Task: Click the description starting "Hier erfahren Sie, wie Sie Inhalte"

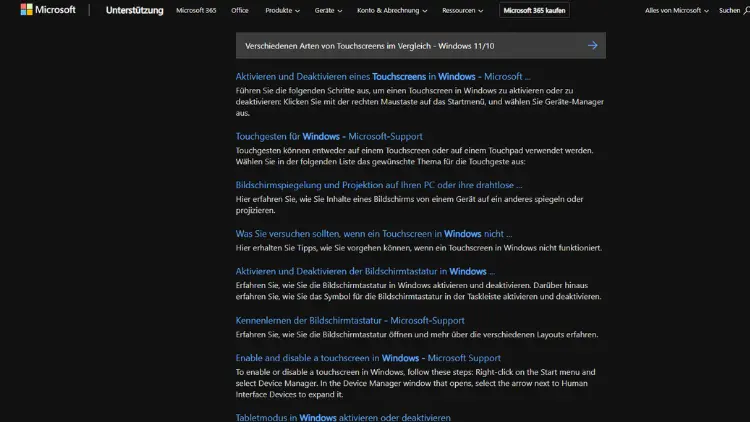Action: pyautogui.click(x=409, y=205)
